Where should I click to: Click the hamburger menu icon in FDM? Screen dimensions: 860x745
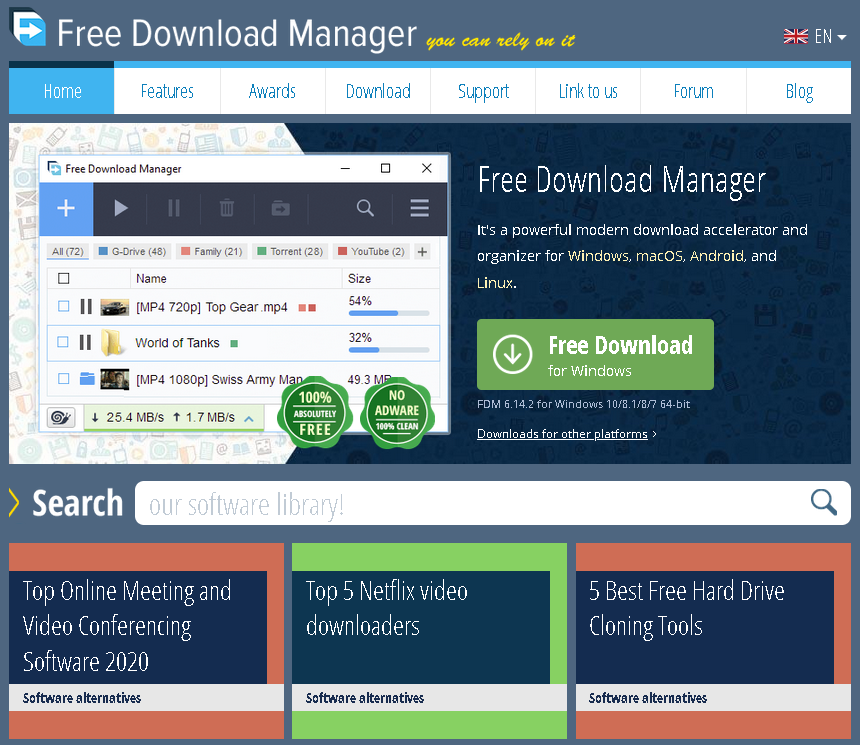click(419, 208)
